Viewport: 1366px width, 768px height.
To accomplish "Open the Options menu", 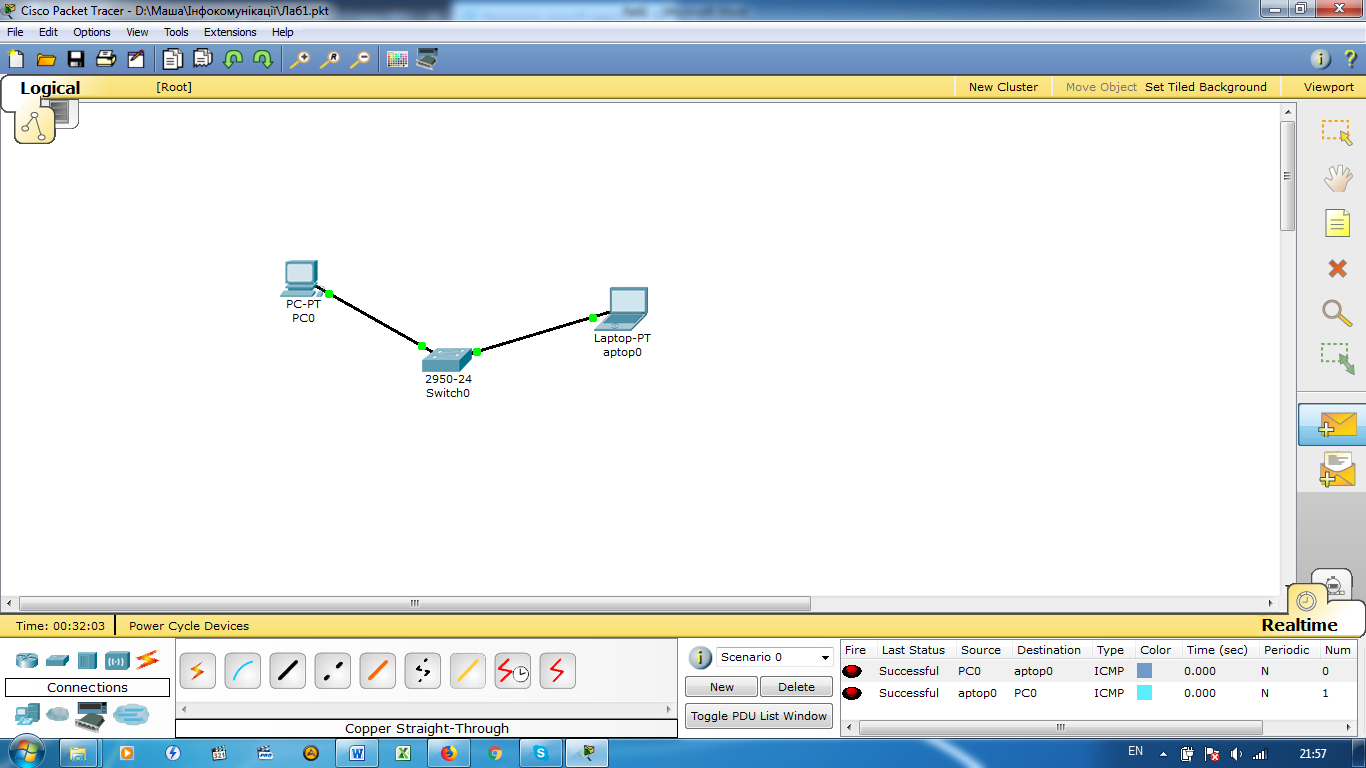I will tap(92, 32).
